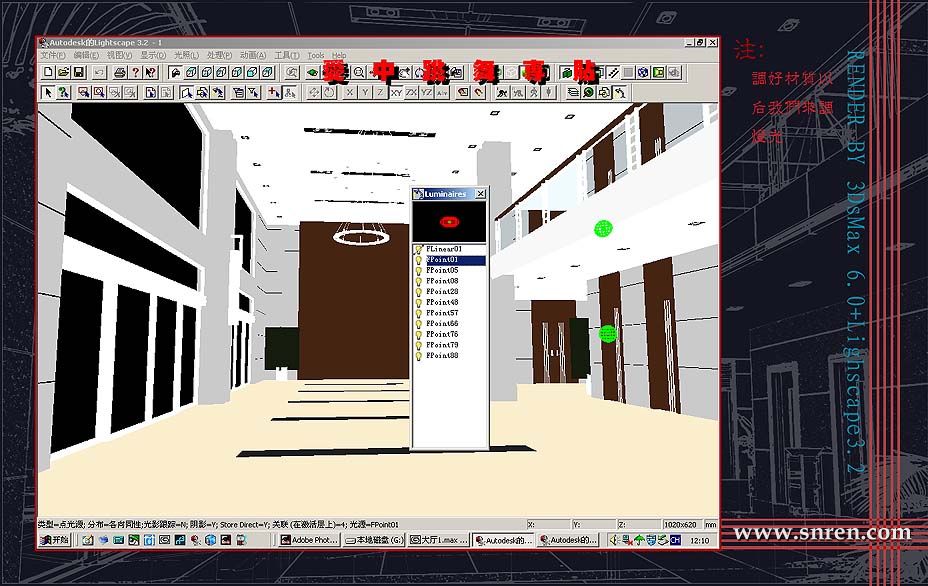Image resolution: width=928 pixels, height=586 pixels.
Task: Open the 动画(A) Animation menu
Action: pyautogui.click(x=253, y=55)
